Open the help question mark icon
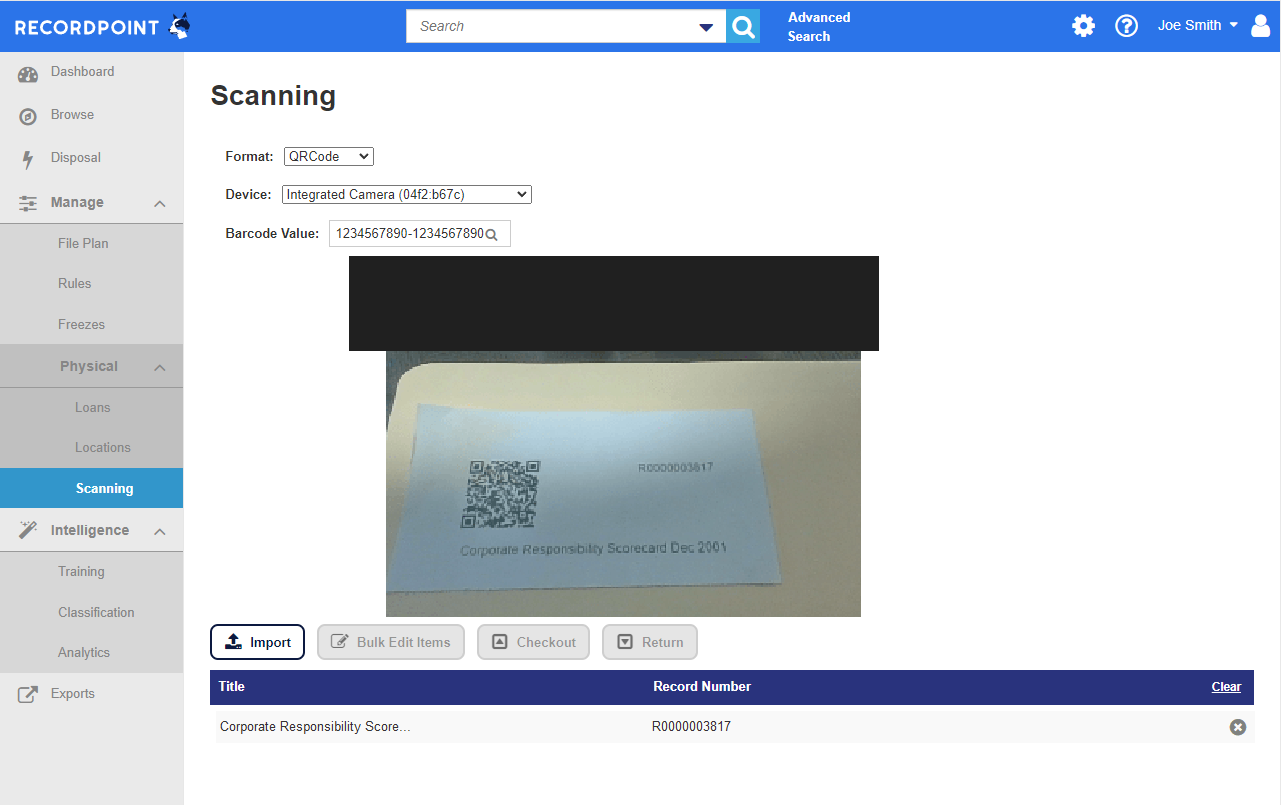 click(x=1127, y=26)
